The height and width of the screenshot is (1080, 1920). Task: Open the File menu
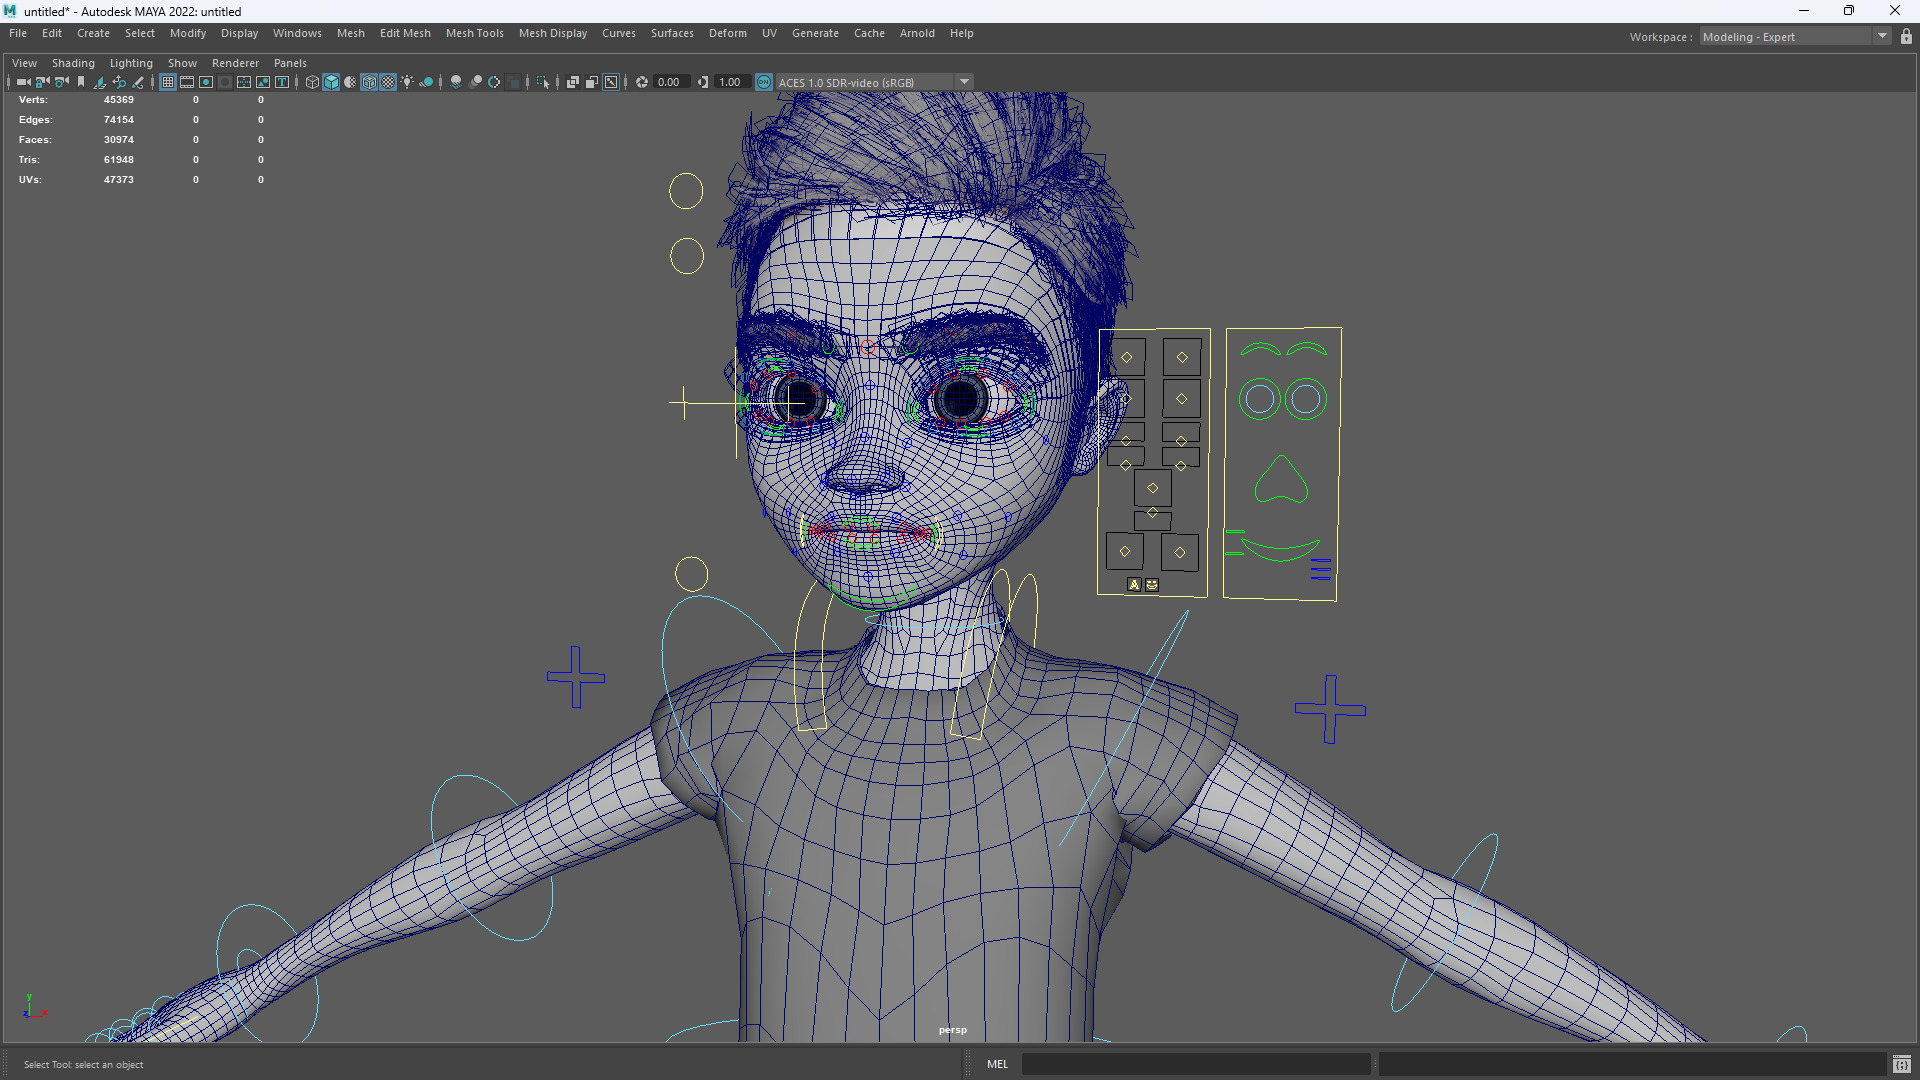[x=18, y=33]
